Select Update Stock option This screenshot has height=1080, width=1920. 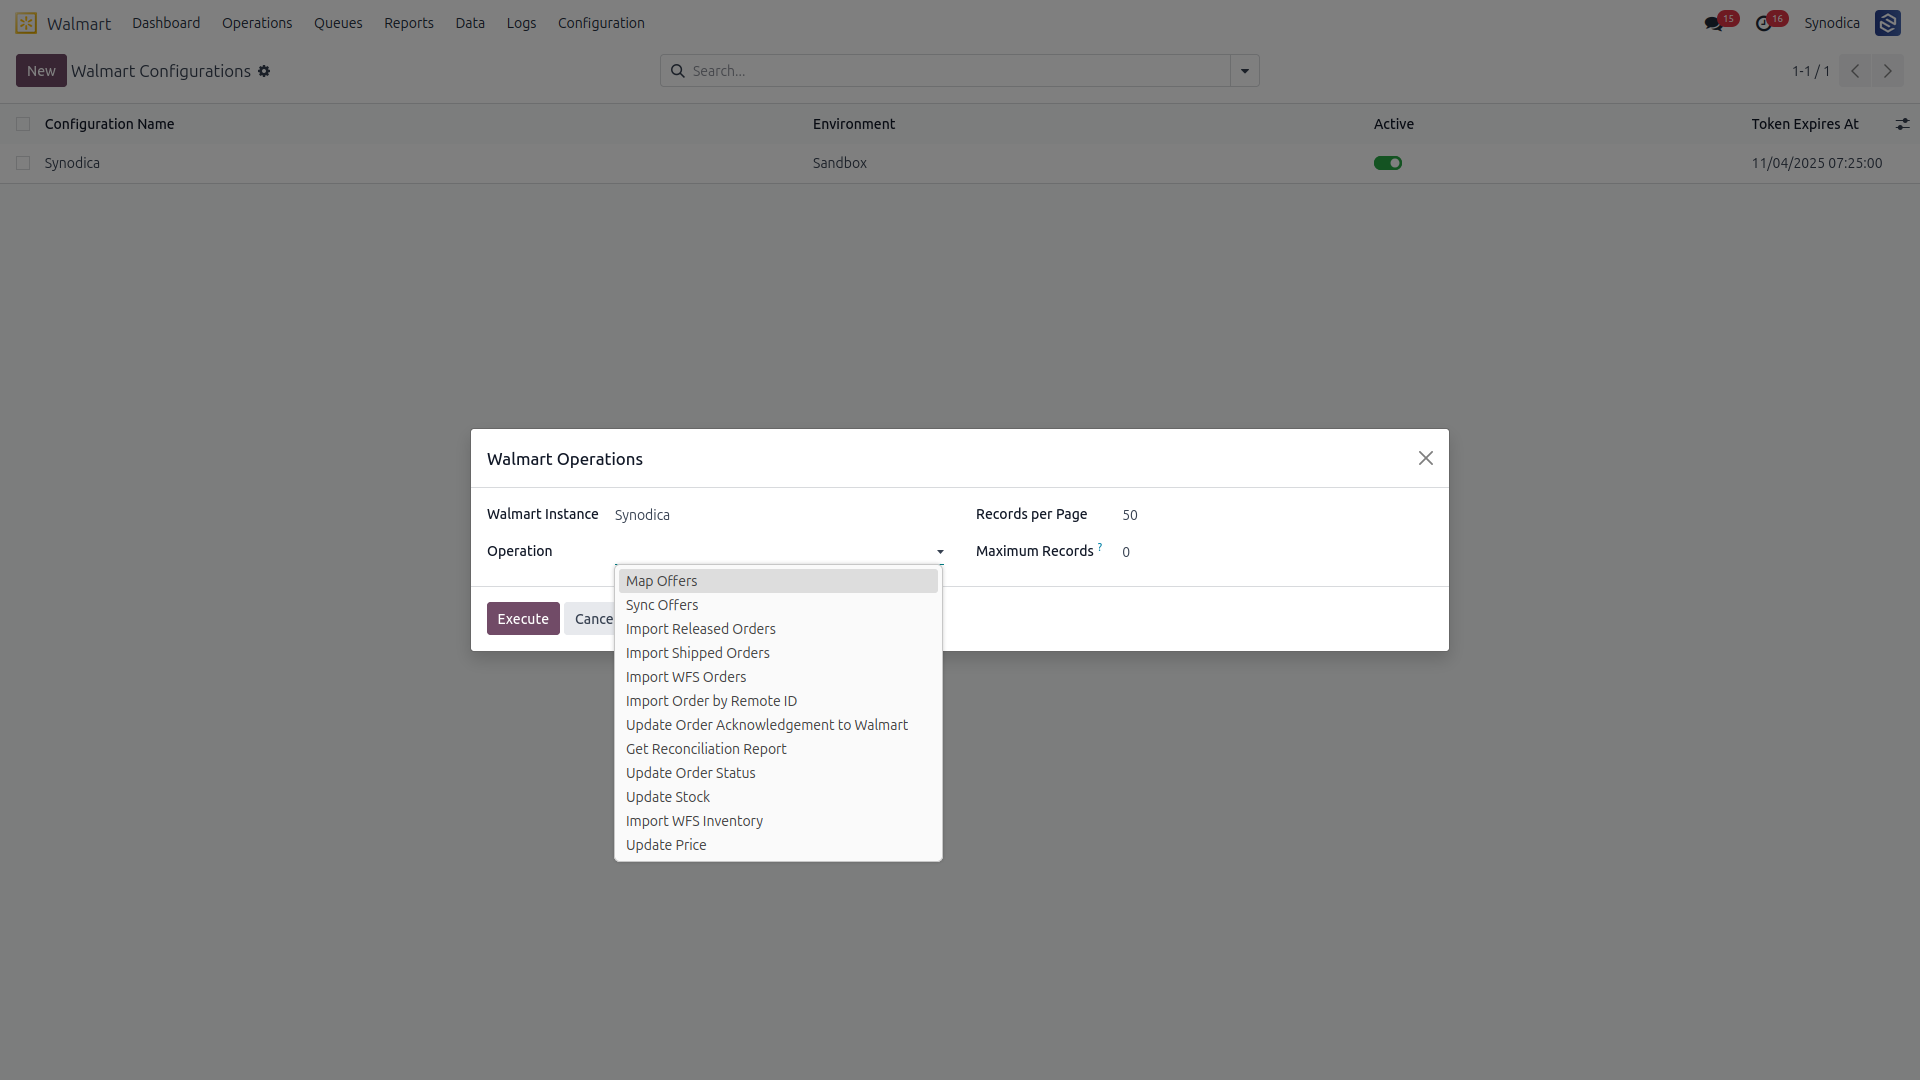(778, 797)
